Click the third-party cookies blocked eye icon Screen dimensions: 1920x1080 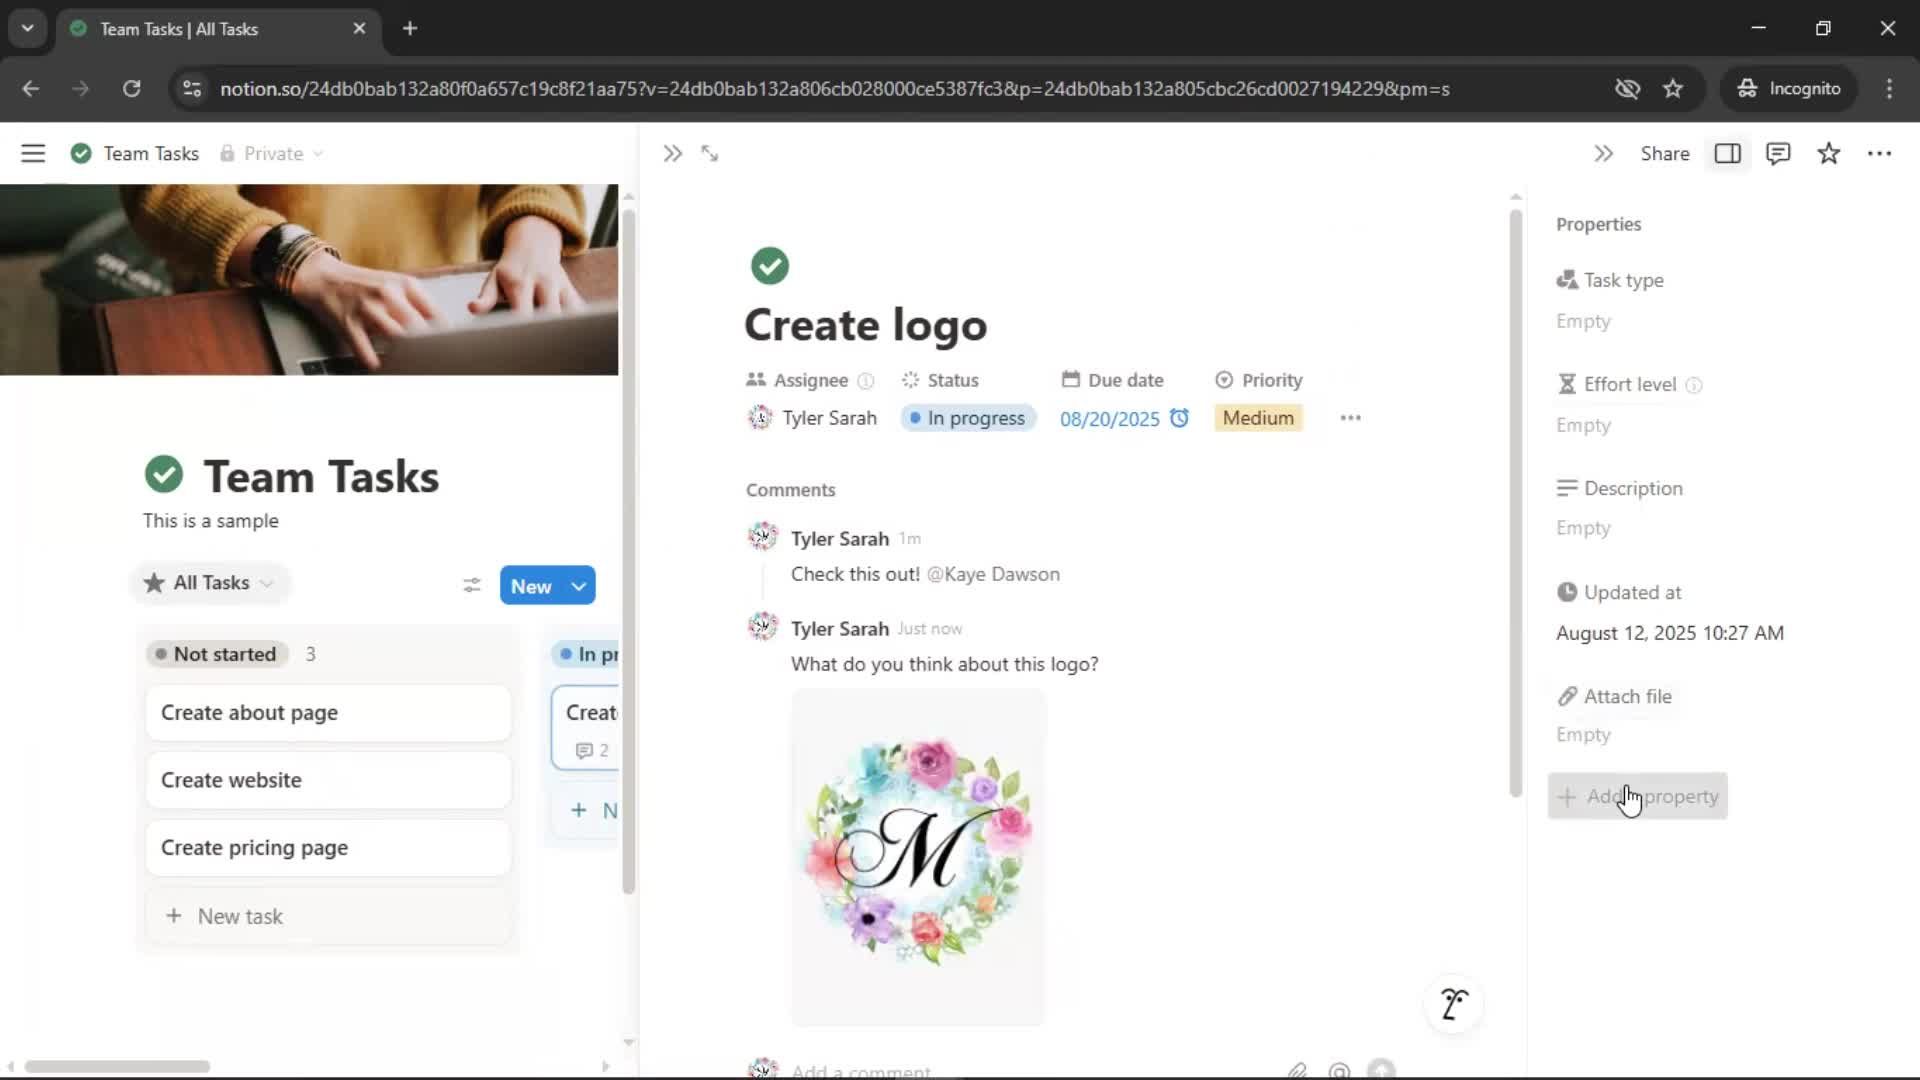click(x=1627, y=88)
